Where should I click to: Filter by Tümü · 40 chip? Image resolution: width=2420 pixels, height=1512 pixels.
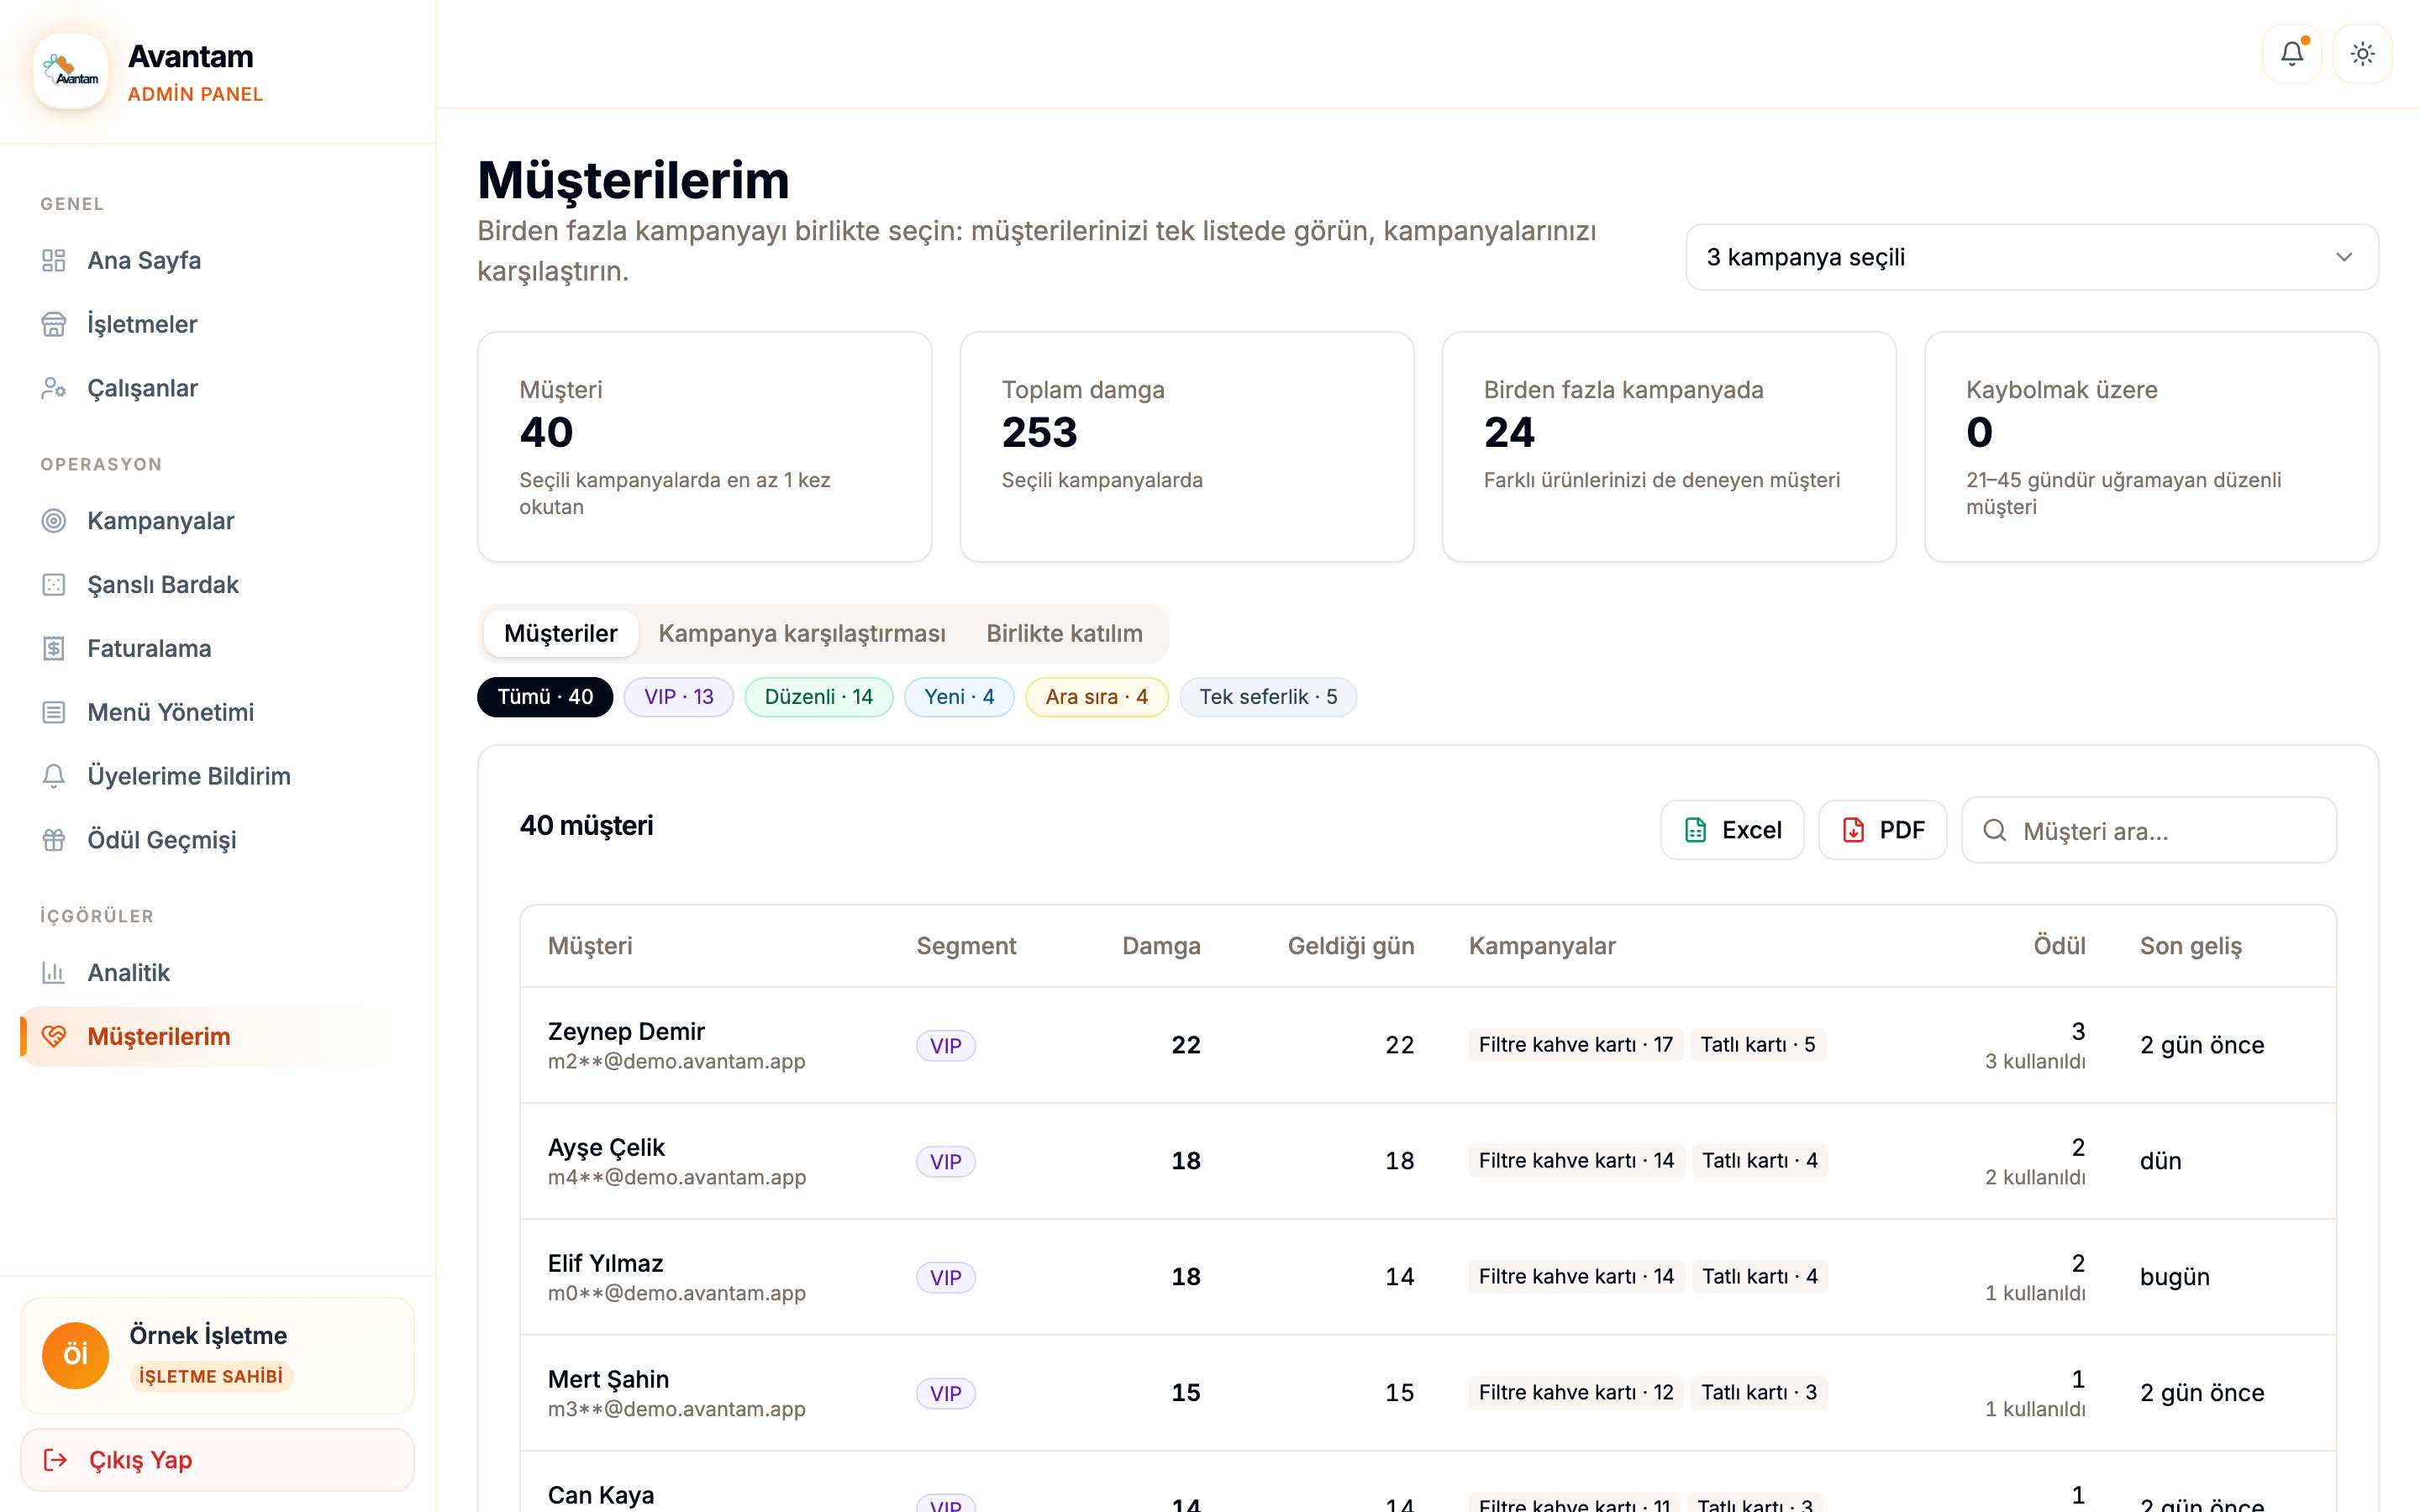tap(545, 697)
